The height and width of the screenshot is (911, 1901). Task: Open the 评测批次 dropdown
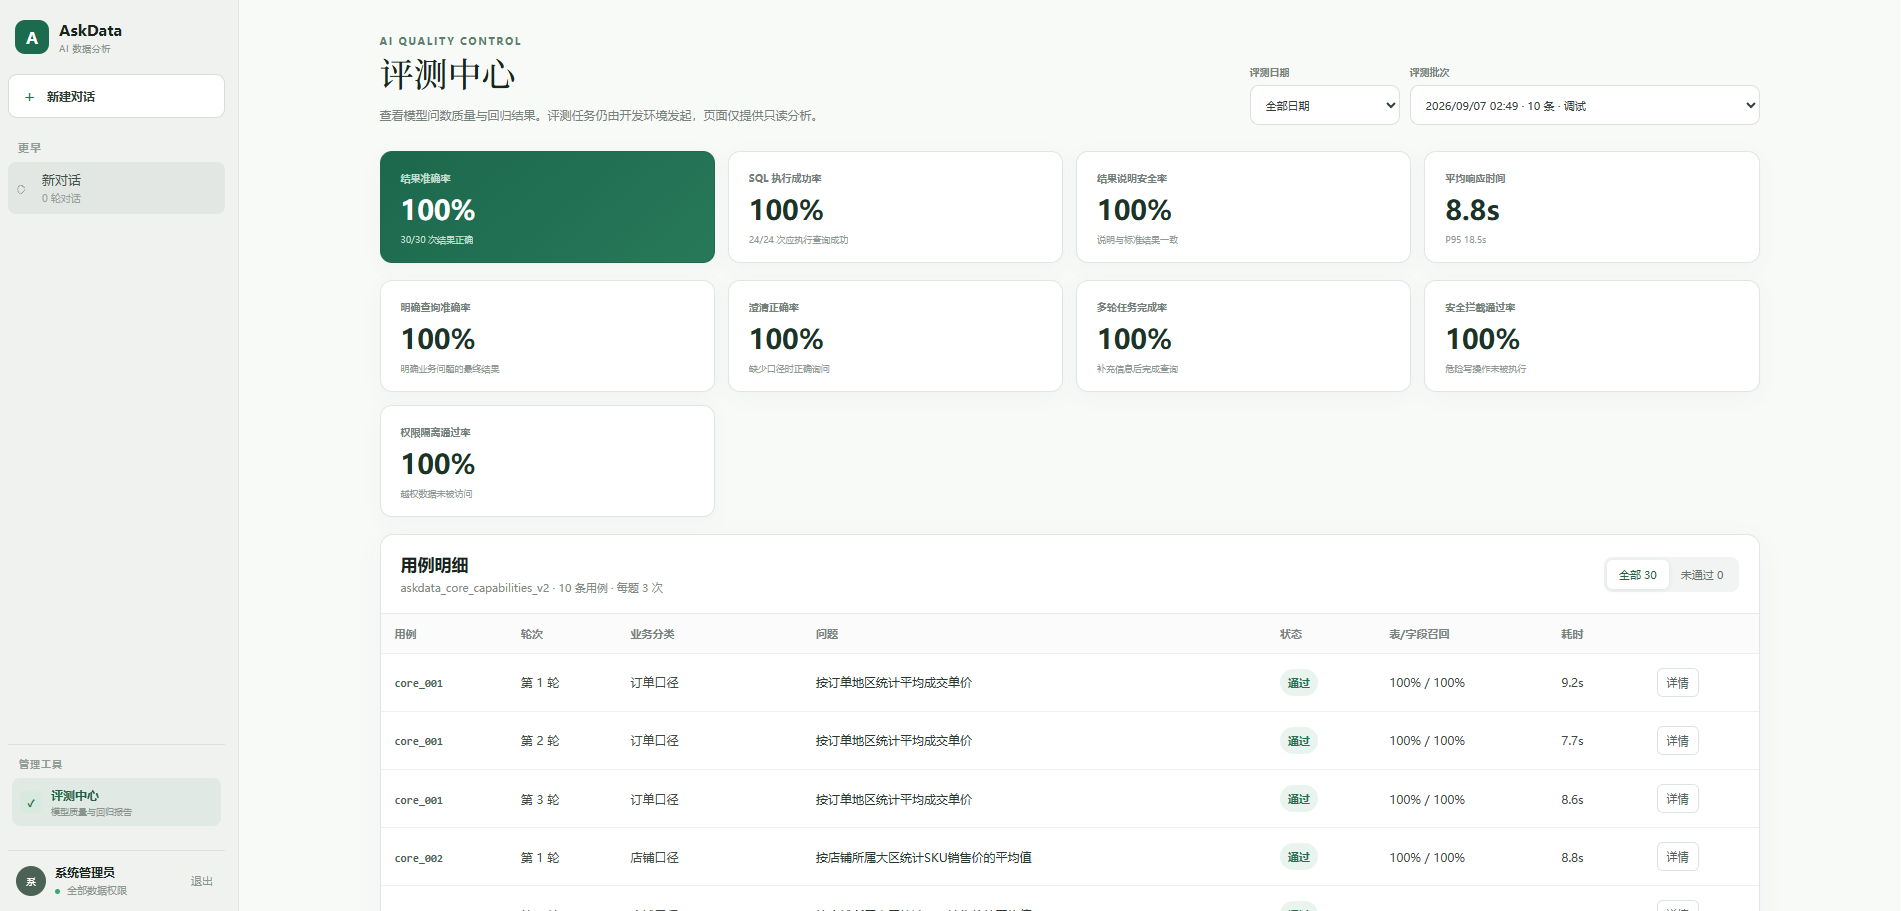[1584, 105]
